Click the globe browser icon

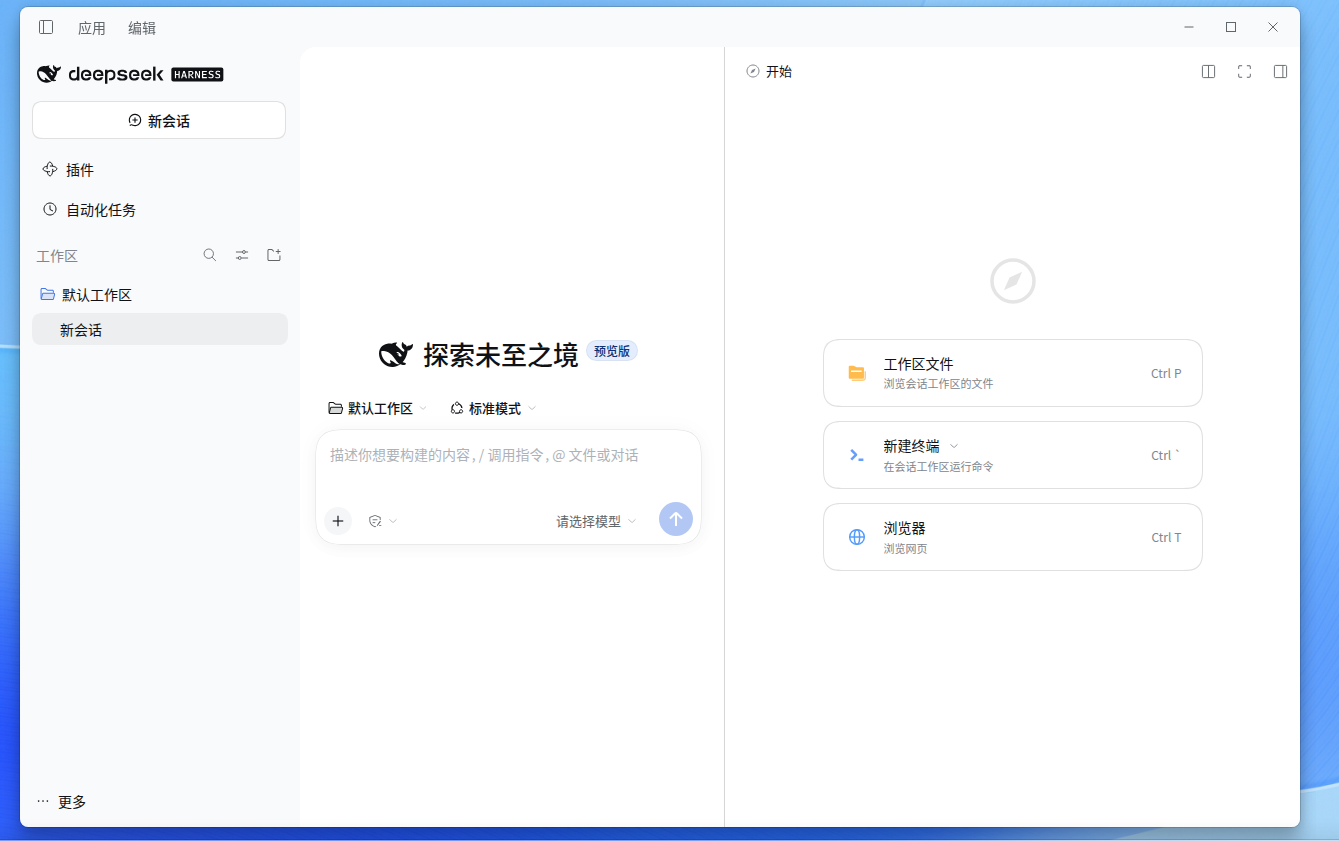[857, 537]
